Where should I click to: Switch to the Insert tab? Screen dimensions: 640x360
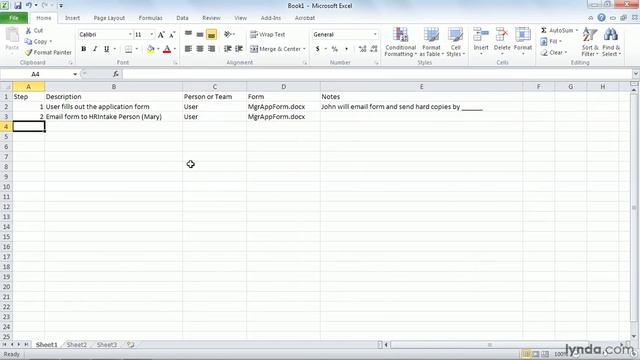(x=72, y=18)
